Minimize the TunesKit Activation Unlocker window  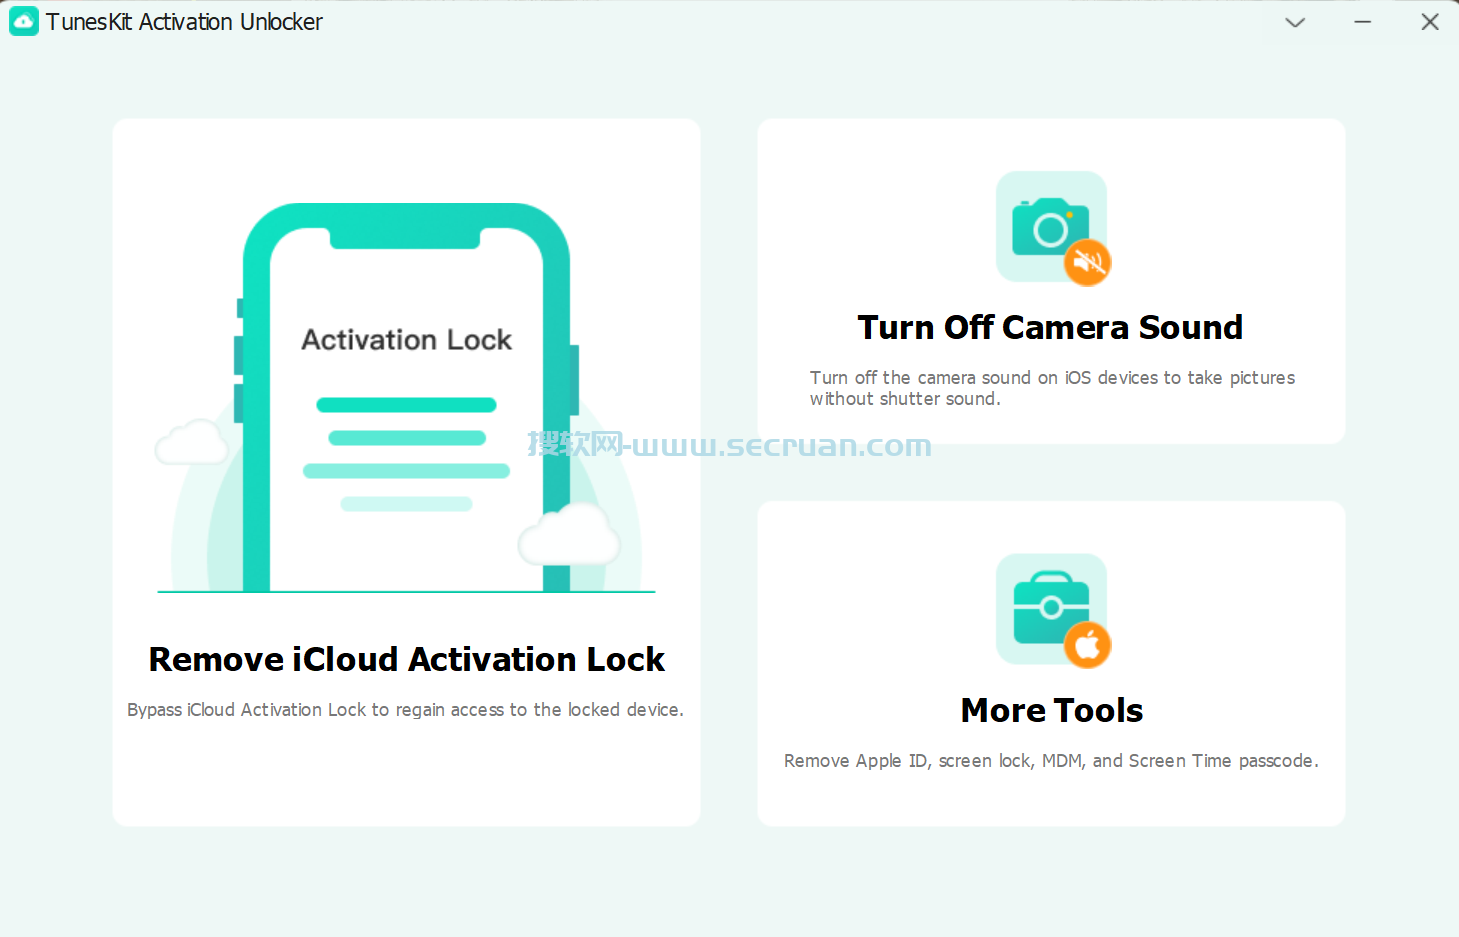click(x=1362, y=22)
